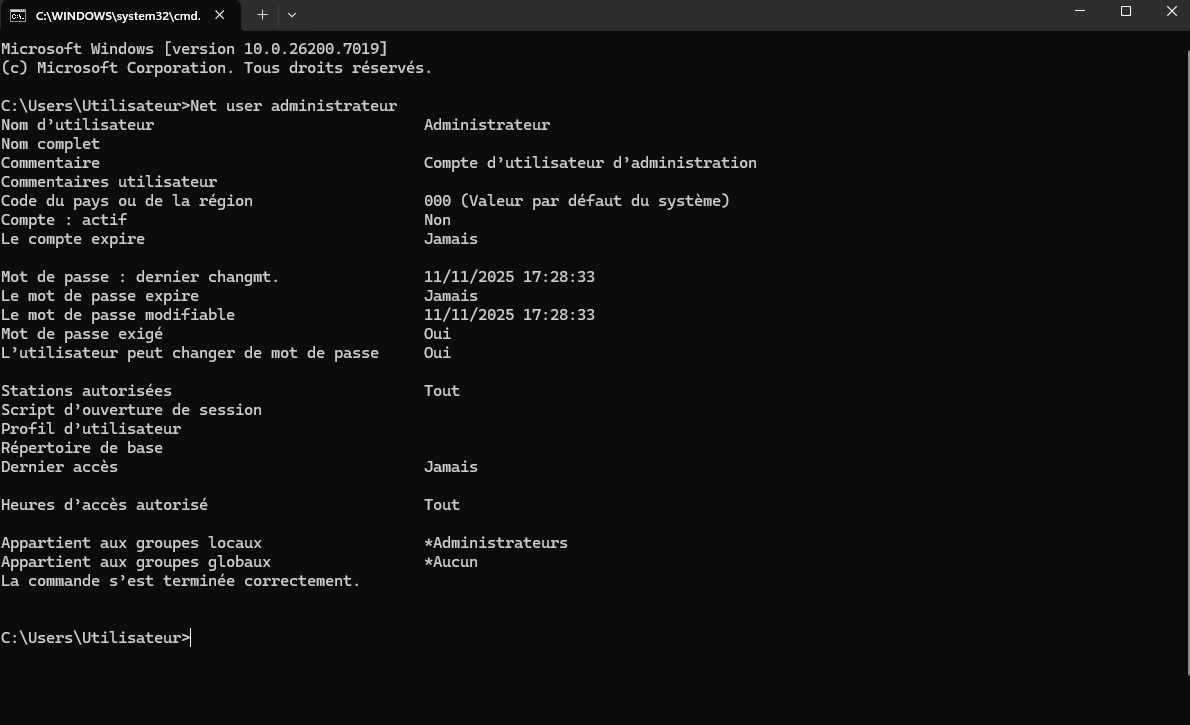The width and height of the screenshot is (1190, 725).
Task: Maximize the terminal window
Action: click(x=1125, y=11)
